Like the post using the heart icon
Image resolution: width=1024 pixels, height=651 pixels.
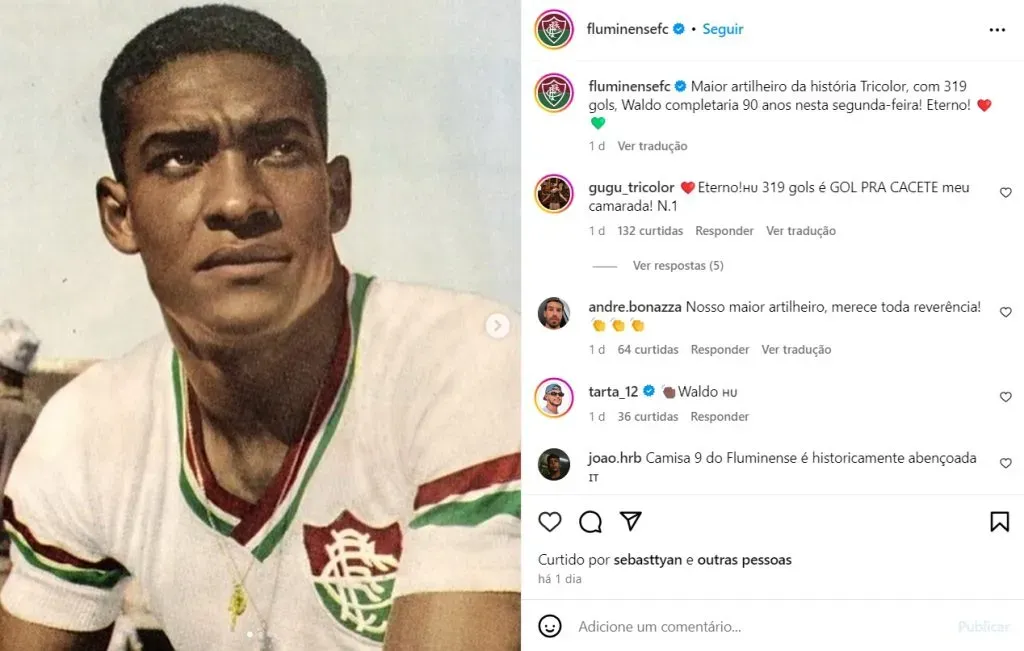549,522
